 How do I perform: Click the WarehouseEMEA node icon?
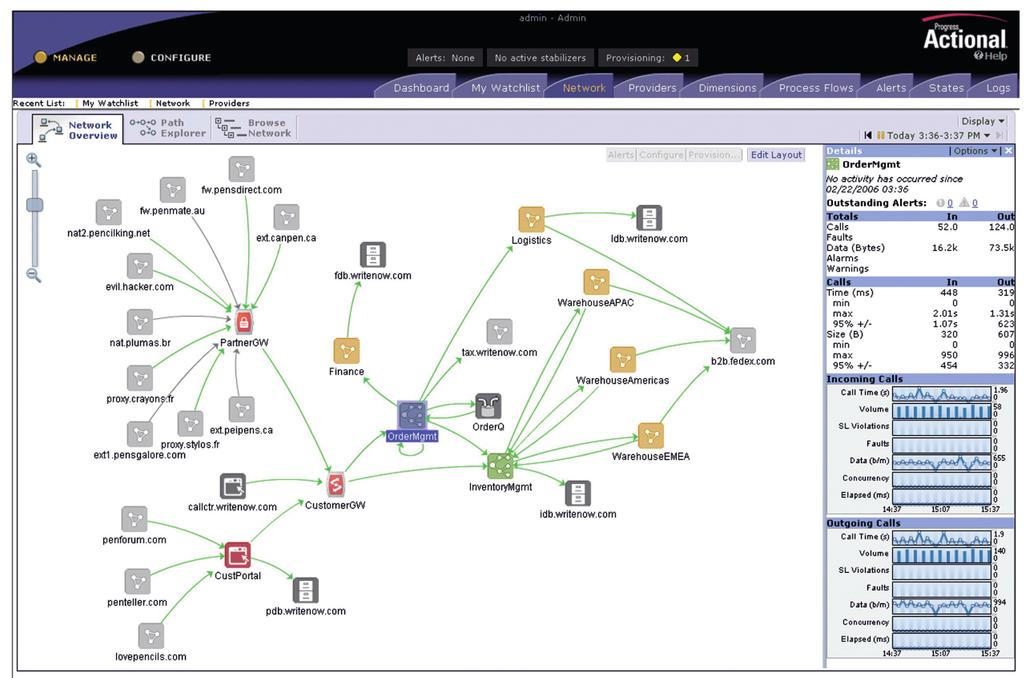(x=650, y=436)
